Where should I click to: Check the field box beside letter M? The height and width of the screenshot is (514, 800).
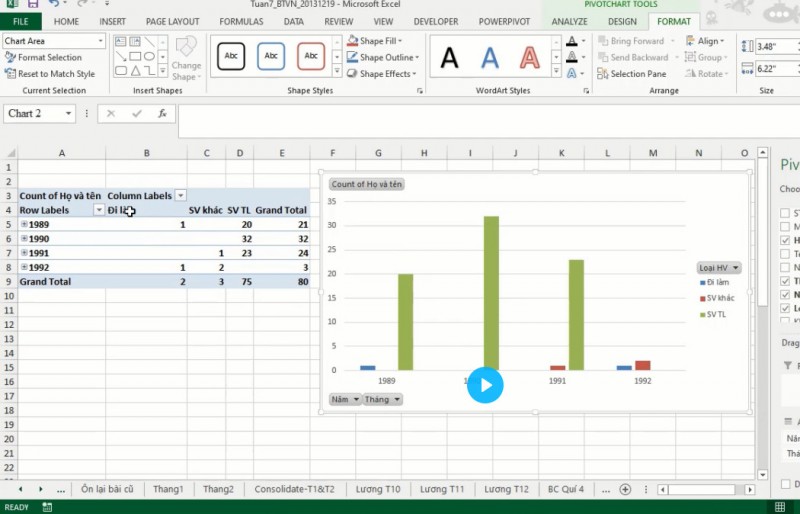pyautogui.click(x=785, y=227)
